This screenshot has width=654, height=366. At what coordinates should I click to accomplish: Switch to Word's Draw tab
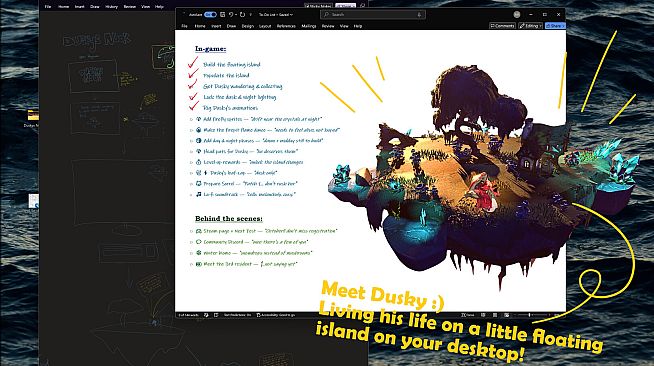click(x=231, y=26)
